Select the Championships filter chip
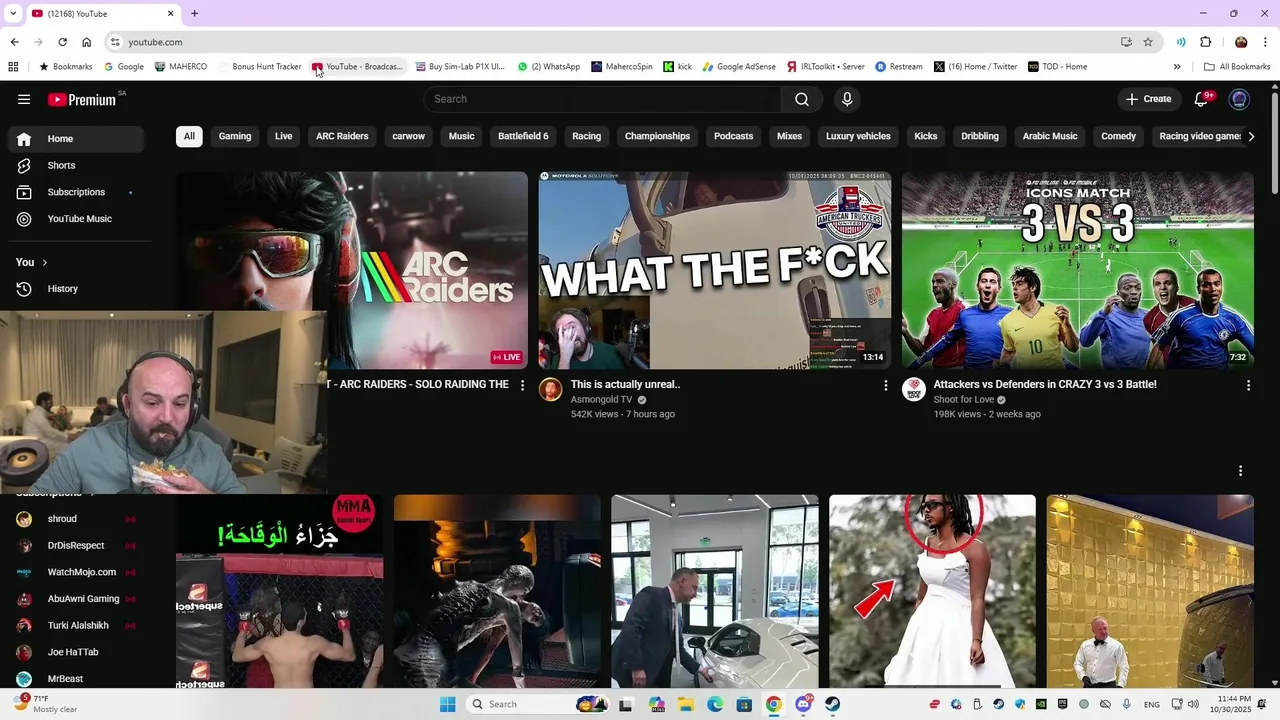 tap(657, 136)
